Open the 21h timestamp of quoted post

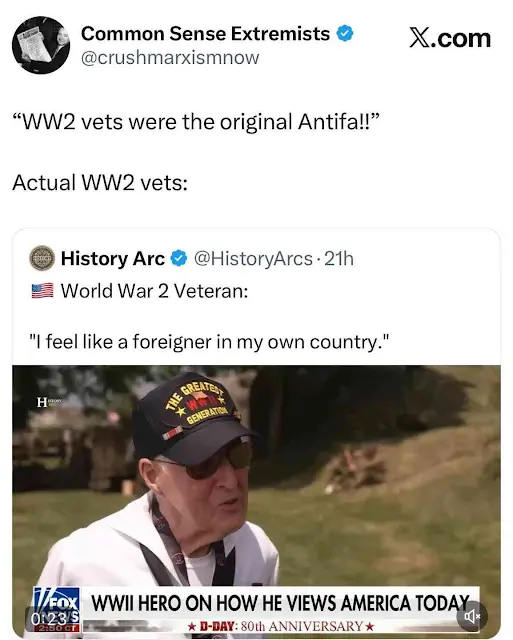(339, 259)
